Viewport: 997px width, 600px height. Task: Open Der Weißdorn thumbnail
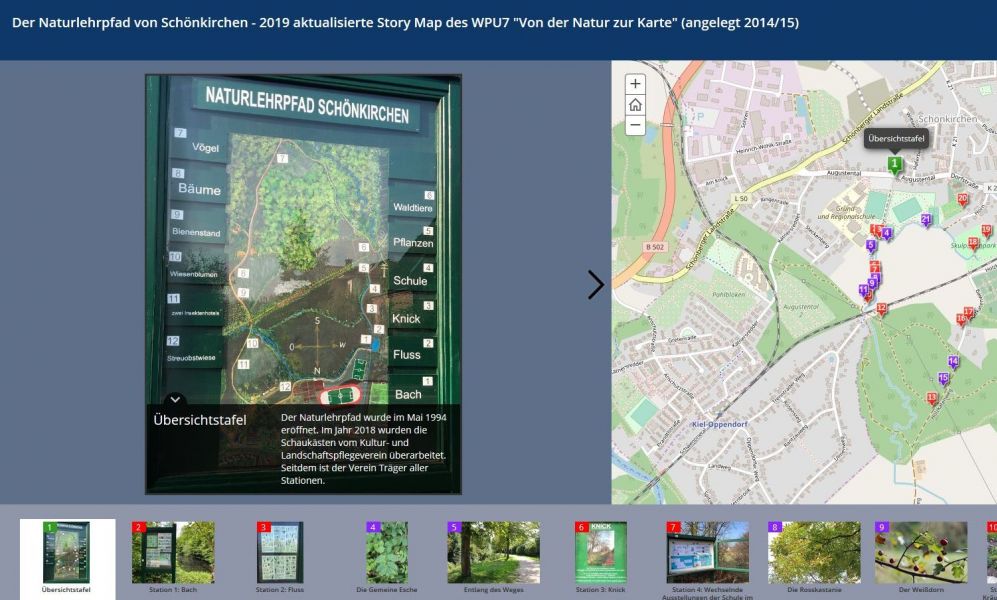point(920,553)
